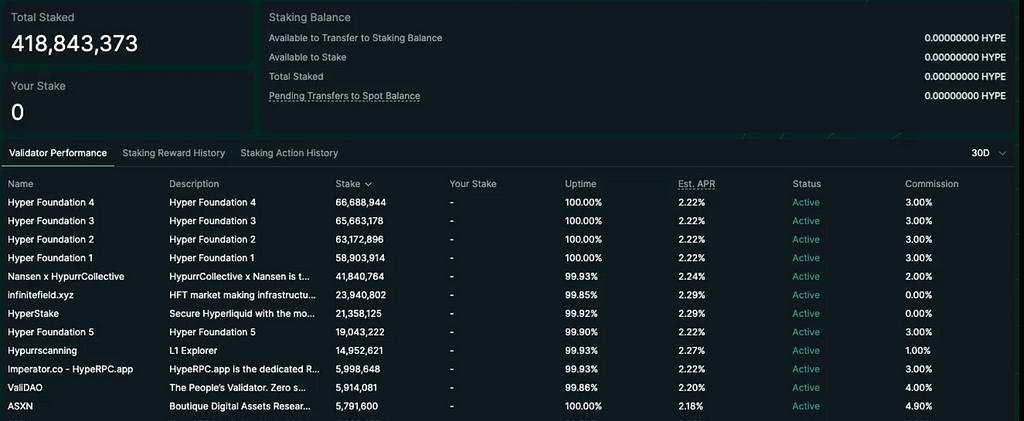Click stake value 19,043,222
The width and height of the screenshot is (1024, 421).
360,332
